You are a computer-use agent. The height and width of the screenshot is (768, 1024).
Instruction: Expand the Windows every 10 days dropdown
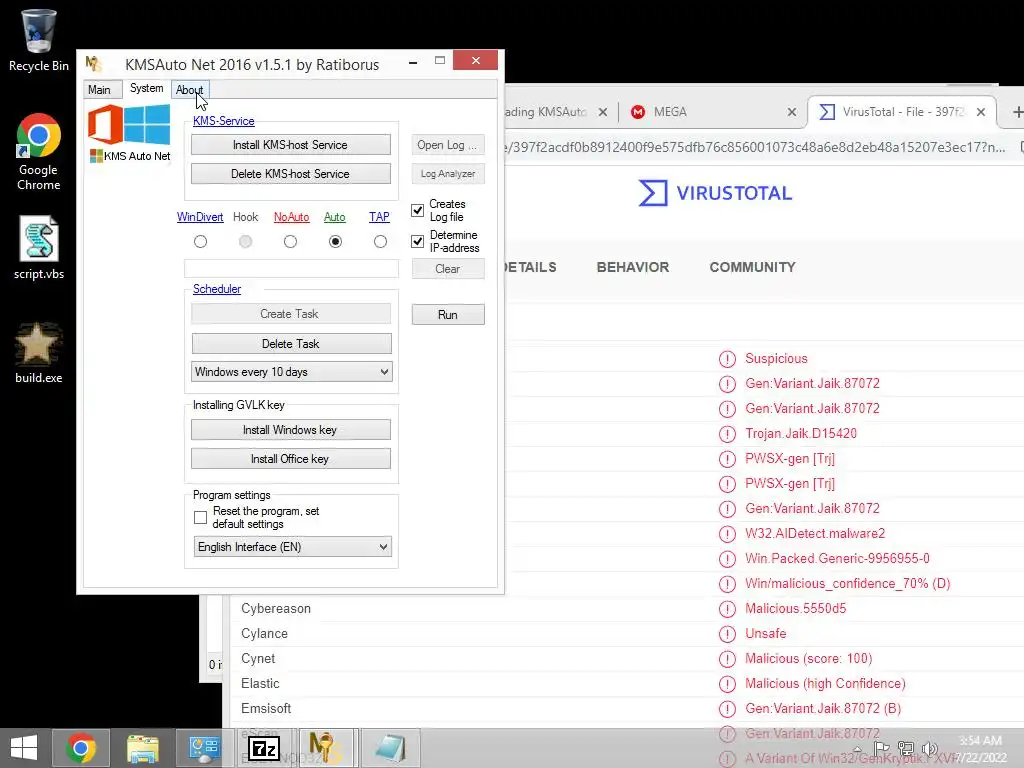pos(291,372)
